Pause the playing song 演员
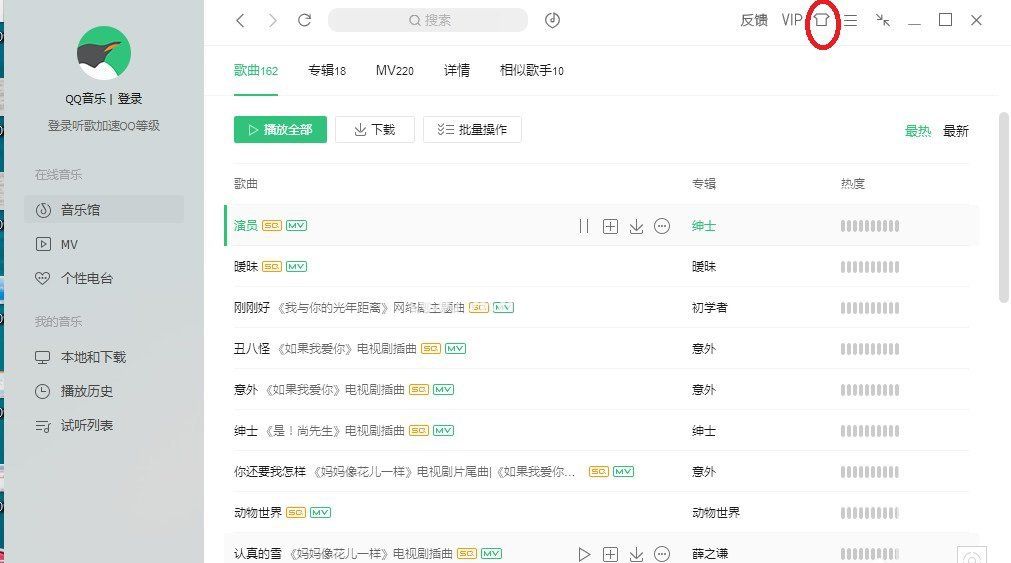The height and width of the screenshot is (563, 1011). (584, 226)
